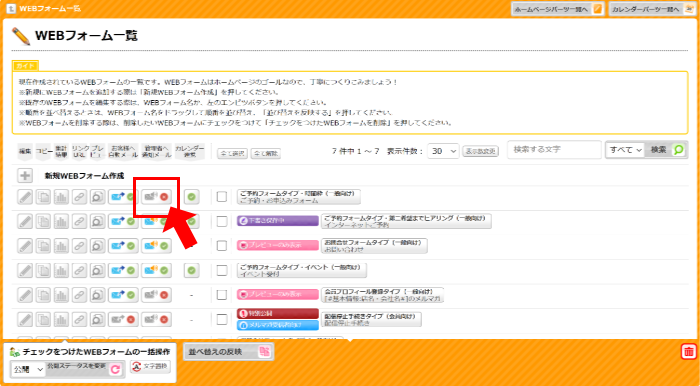Open お問合せフォームタイプ form name
Screen dimensions: 700x386
coord(374,246)
